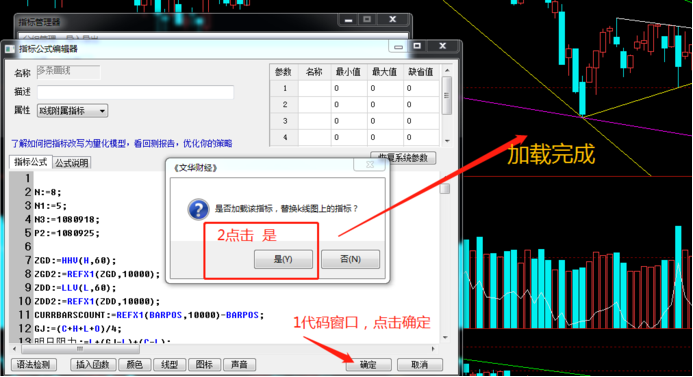Click the 是(Y) button in dialog

click(x=283, y=259)
